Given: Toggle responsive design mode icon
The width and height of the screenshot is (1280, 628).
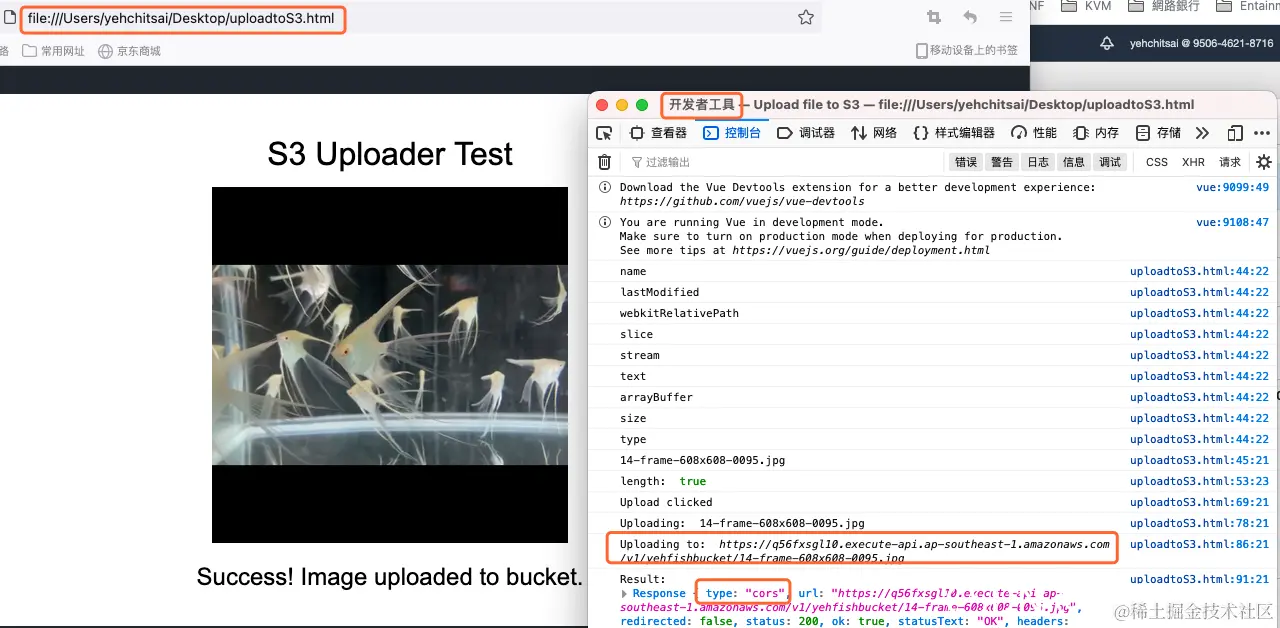Looking at the screenshot, I should (1235, 133).
